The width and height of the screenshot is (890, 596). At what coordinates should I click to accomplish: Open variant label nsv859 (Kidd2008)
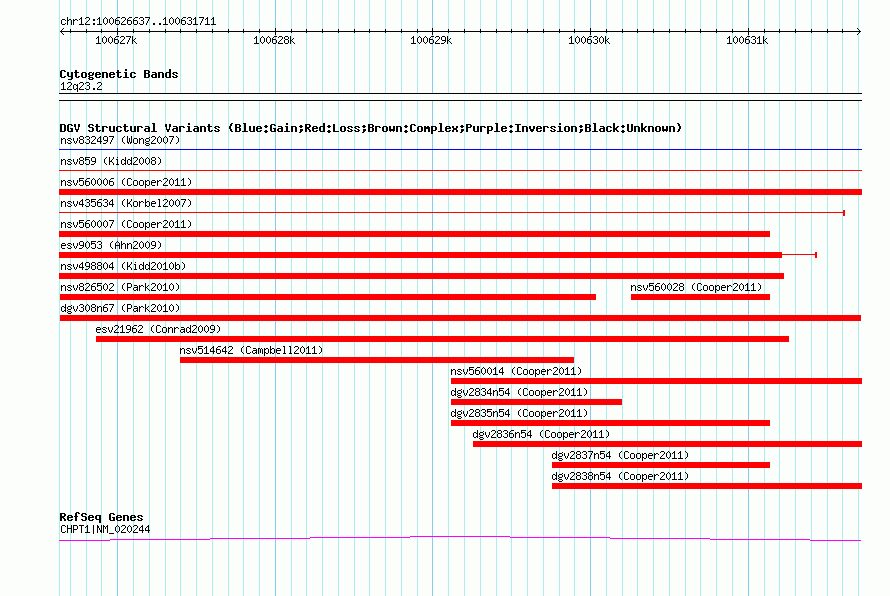tap(111, 161)
